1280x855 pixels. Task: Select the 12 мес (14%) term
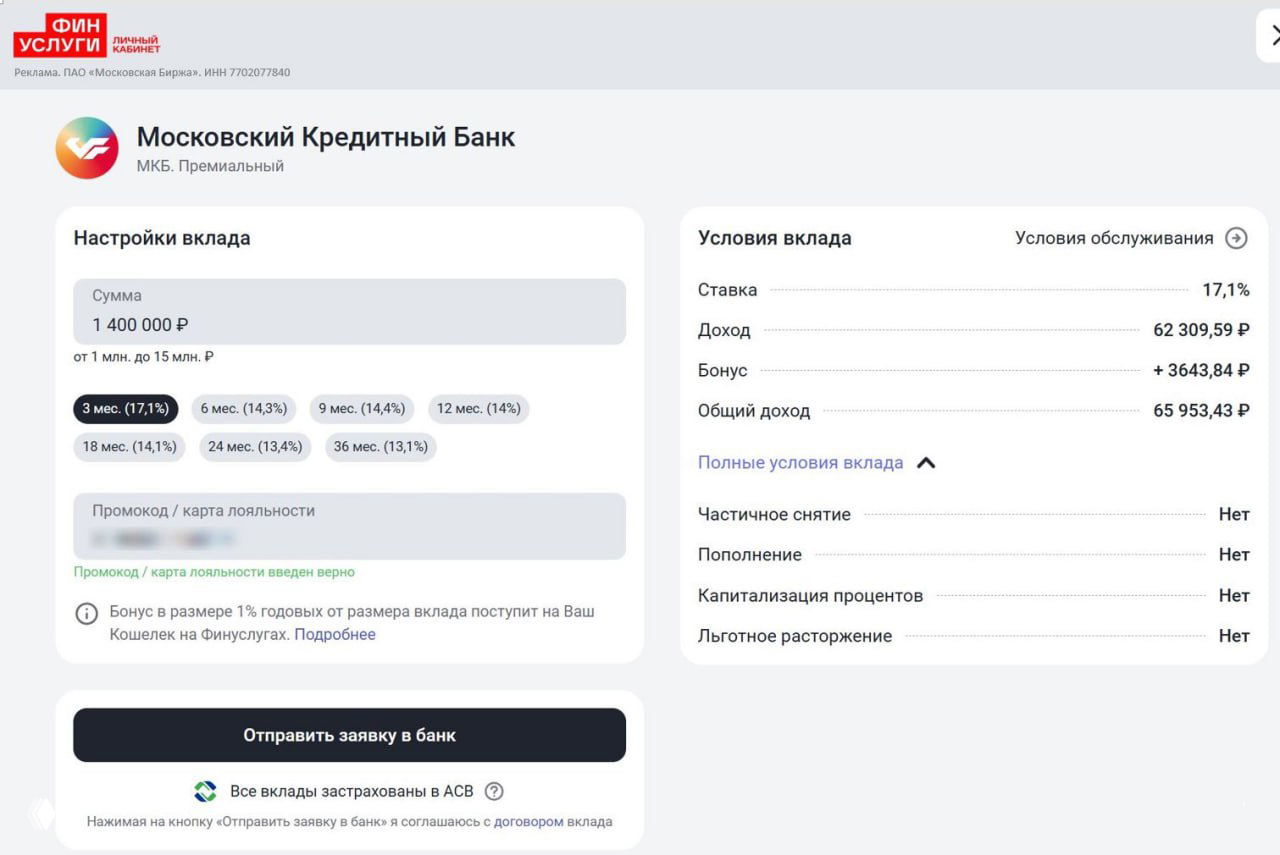pos(479,408)
